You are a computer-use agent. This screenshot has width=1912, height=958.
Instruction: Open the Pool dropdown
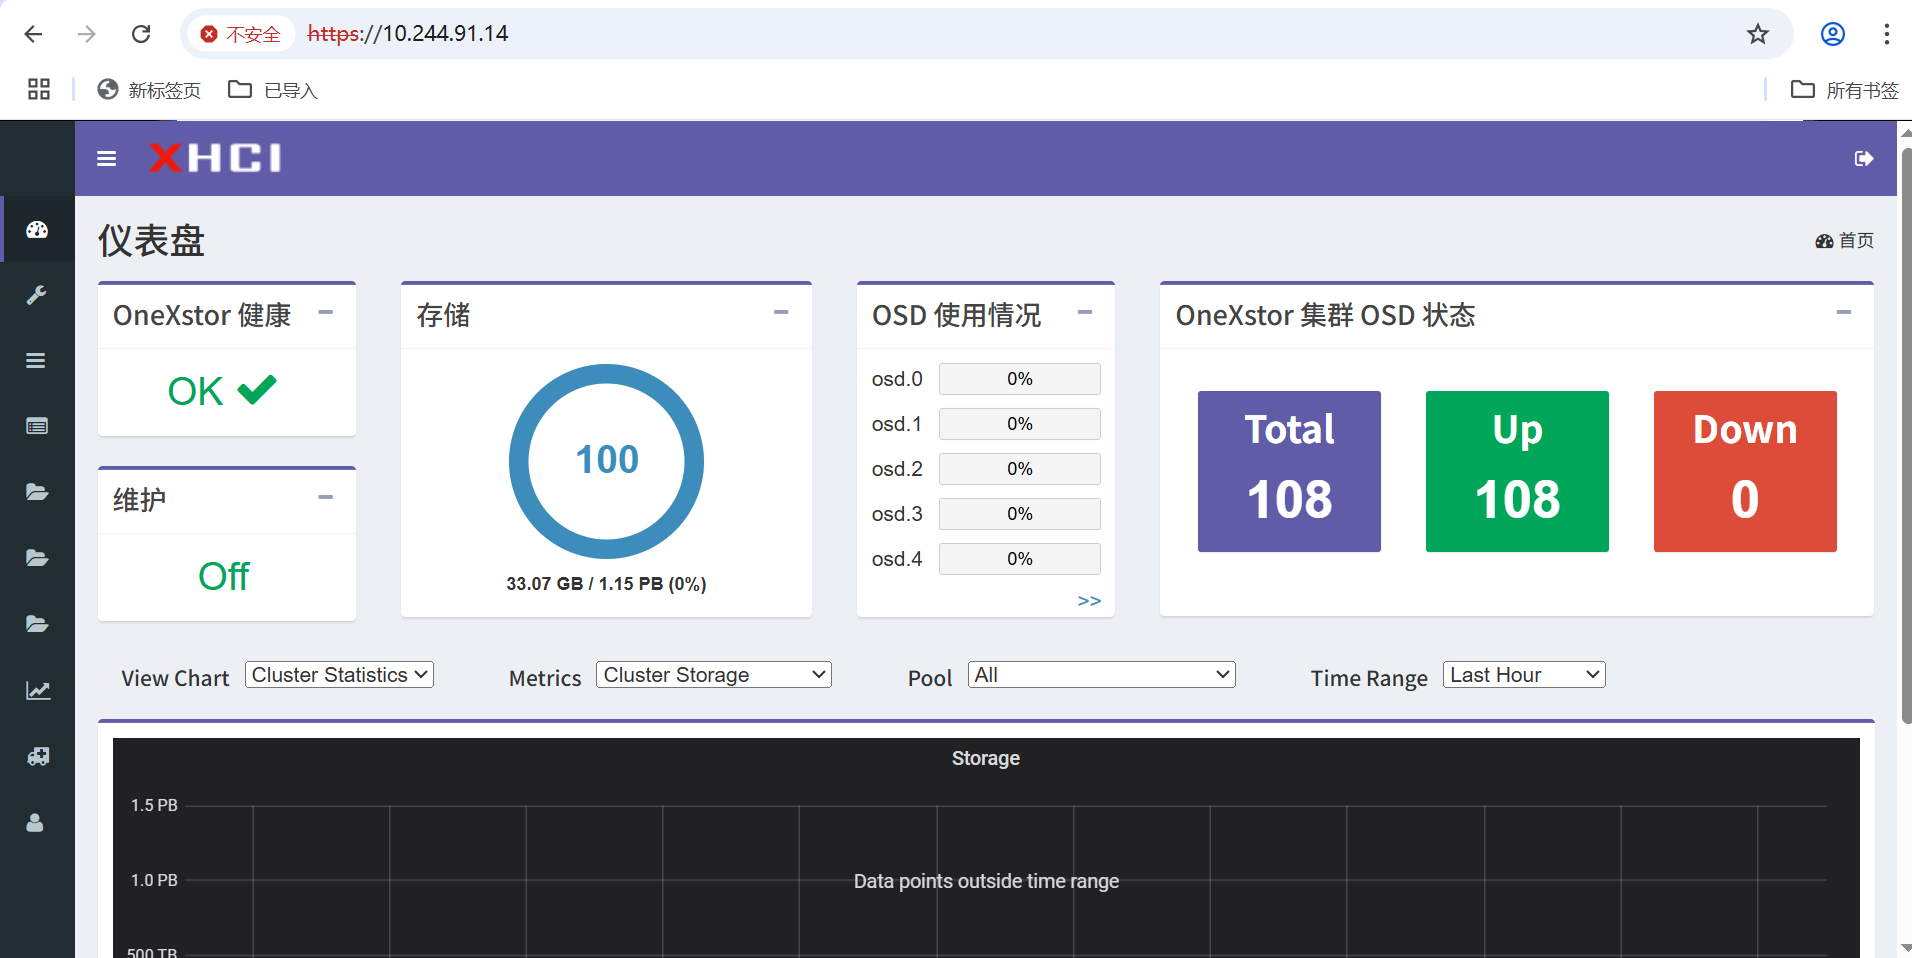(1101, 675)
